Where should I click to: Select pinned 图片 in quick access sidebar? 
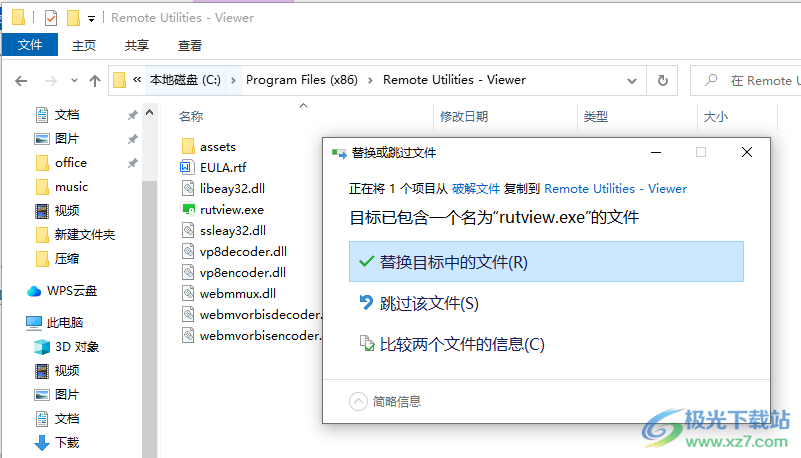(66, 139)
